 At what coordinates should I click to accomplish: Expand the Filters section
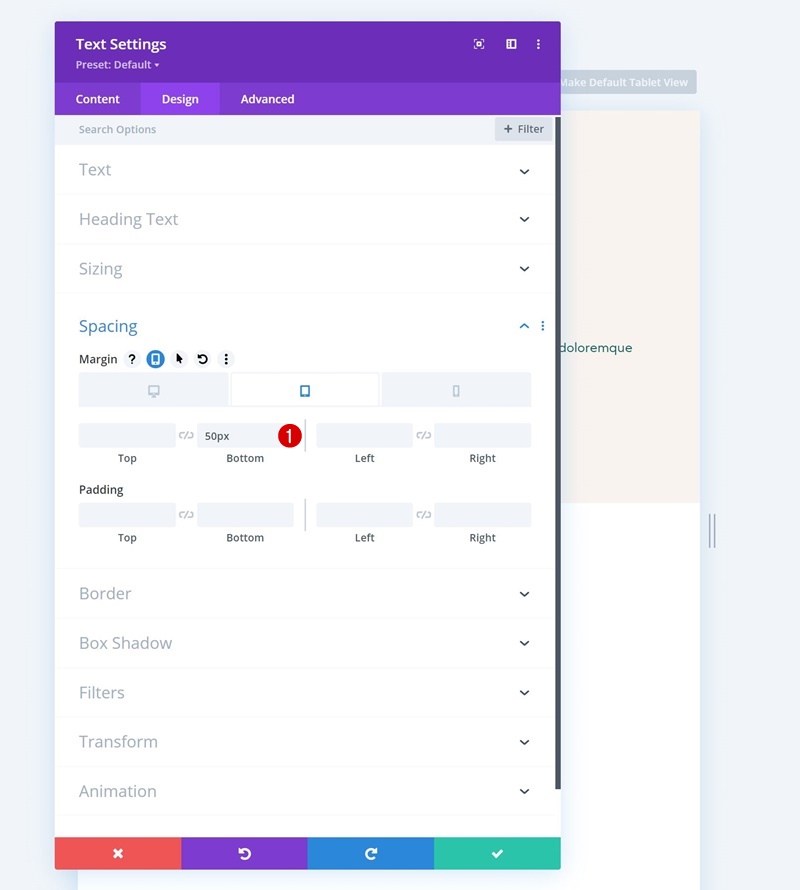304,692
